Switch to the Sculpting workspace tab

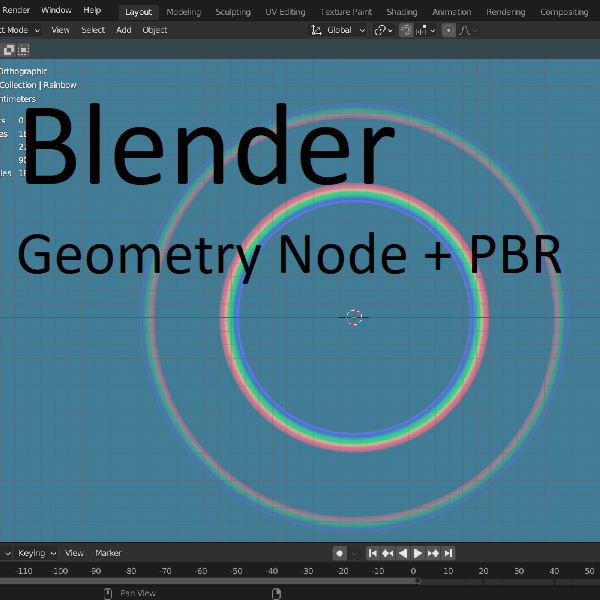pyautogui.click(x=233, y=12)
